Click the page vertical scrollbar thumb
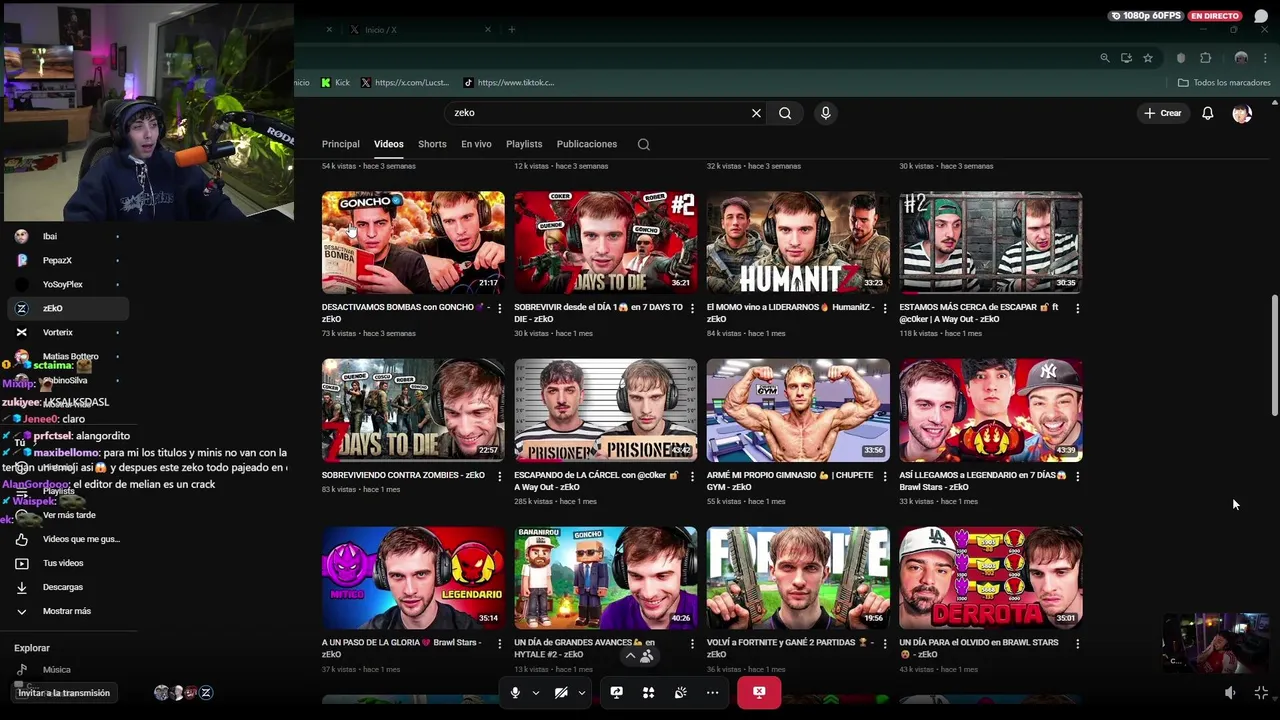This screenshot has height=720, width=1280. coord(1273,355)
